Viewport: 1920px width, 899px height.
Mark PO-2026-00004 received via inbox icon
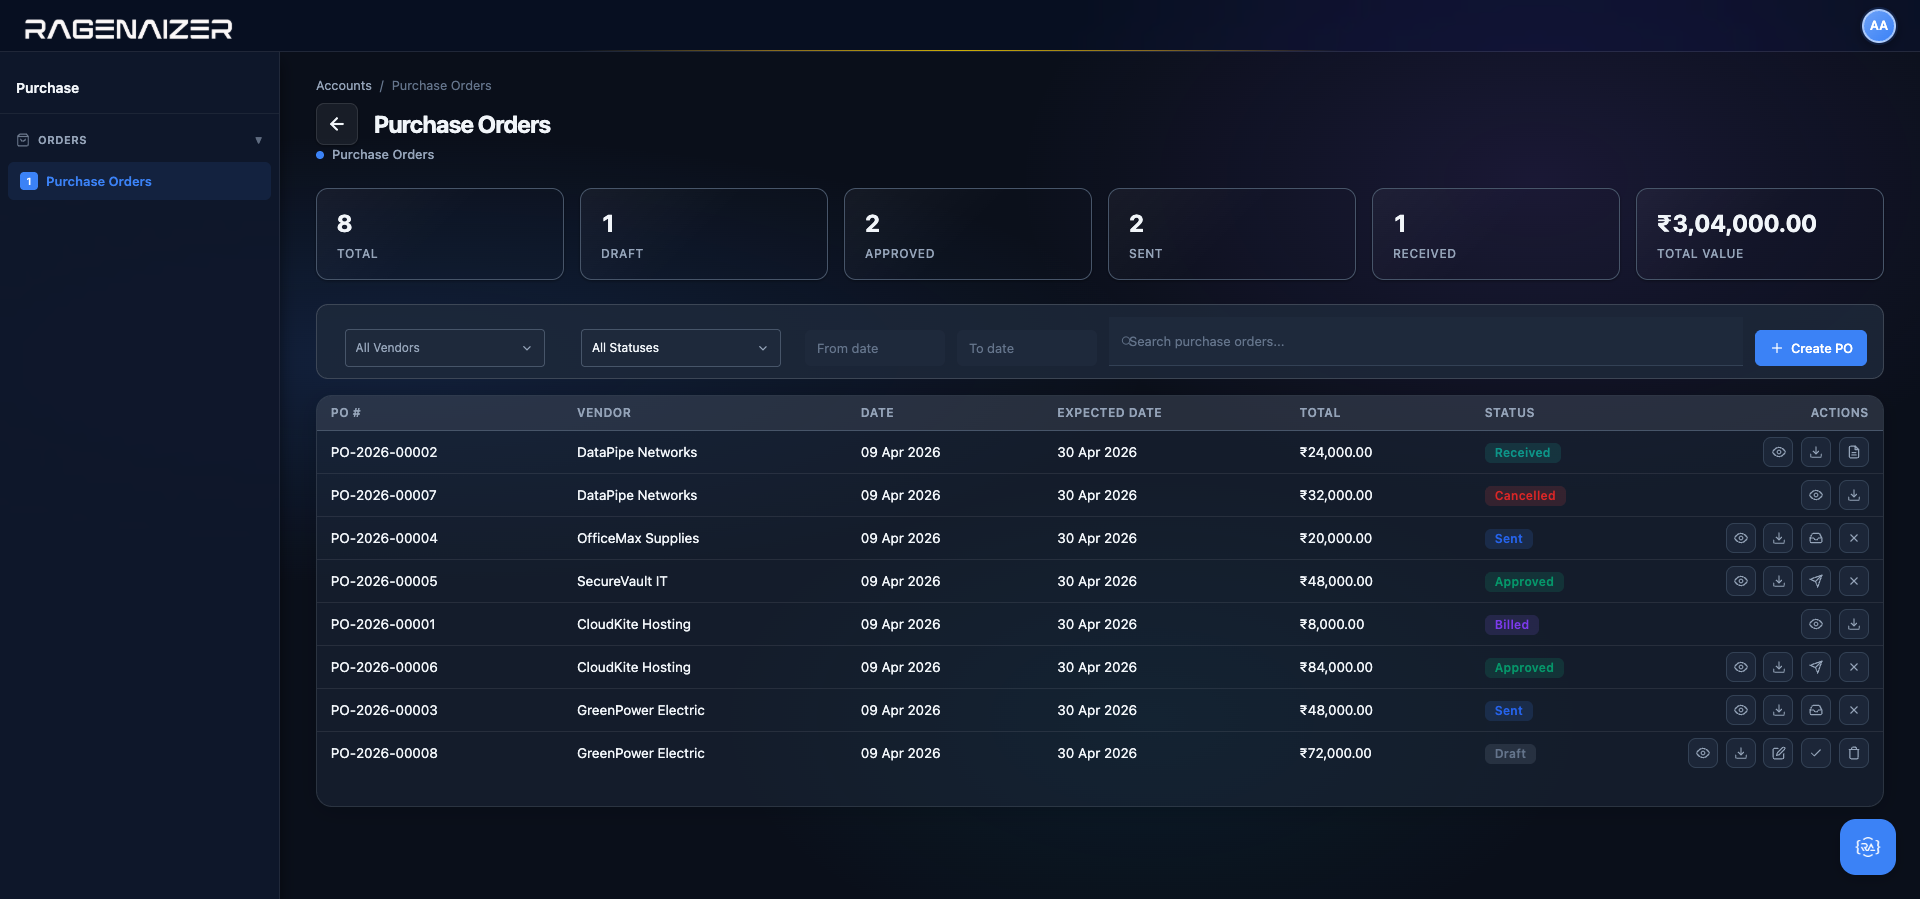pos(1816,538)
